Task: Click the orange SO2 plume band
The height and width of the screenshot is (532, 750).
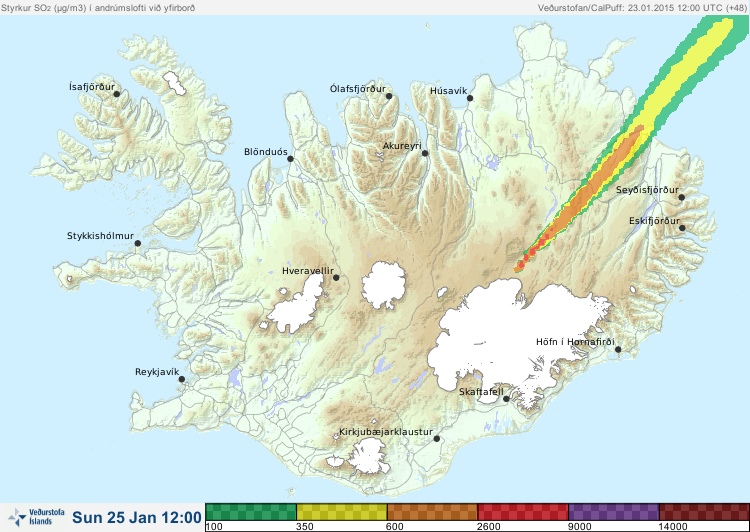Action: (x=595, y=184)
